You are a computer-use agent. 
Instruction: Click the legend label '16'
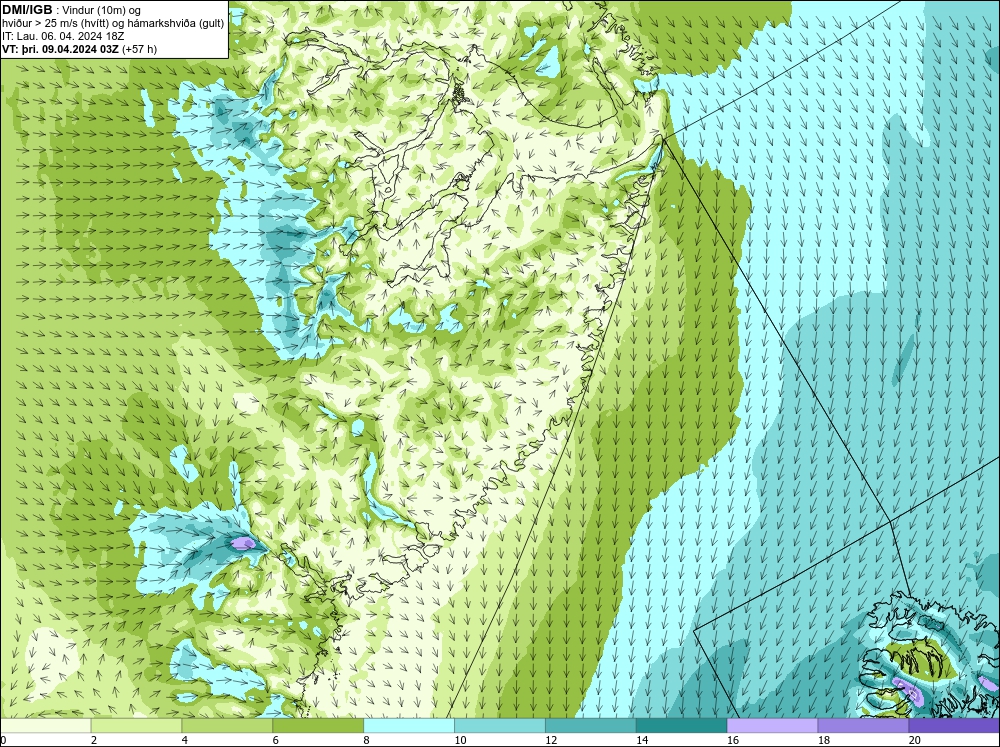pyautogui.click(x=733, y=740)
